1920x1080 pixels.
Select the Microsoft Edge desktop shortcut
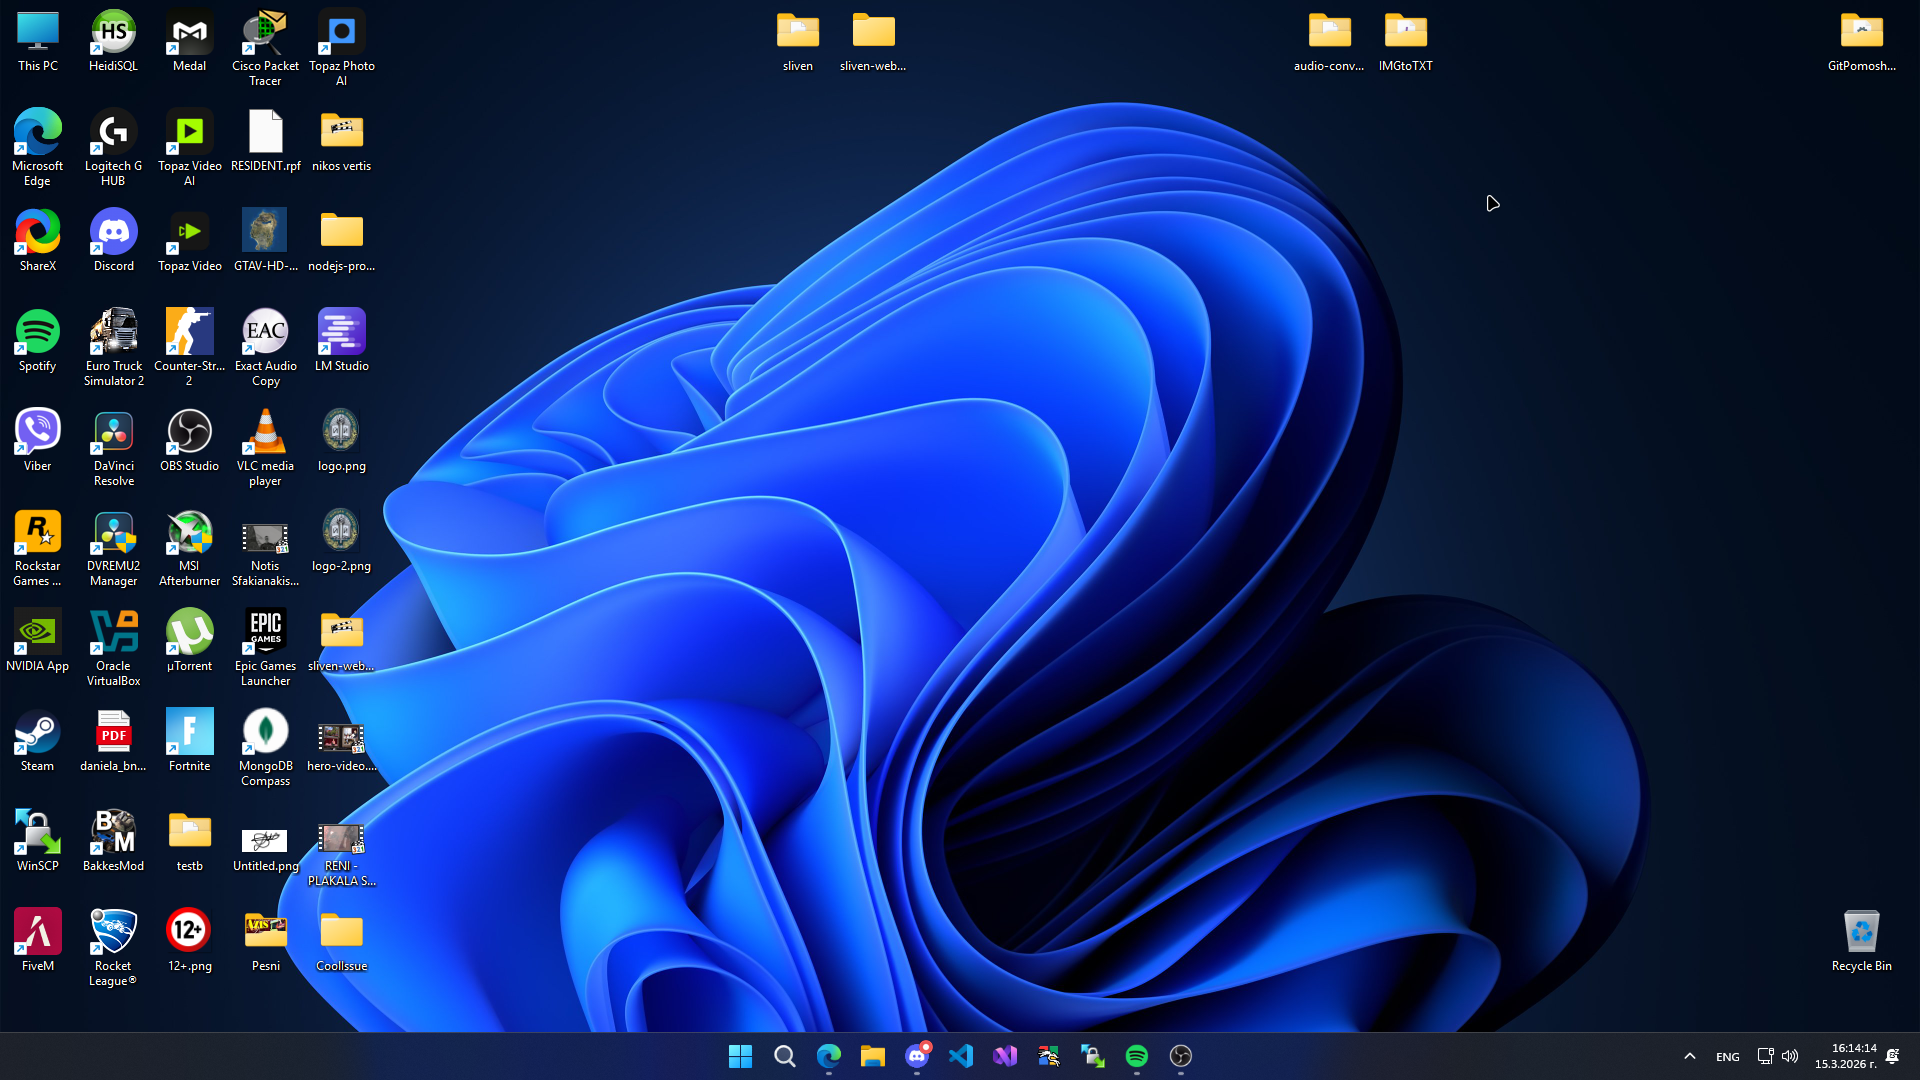(38, 148)
